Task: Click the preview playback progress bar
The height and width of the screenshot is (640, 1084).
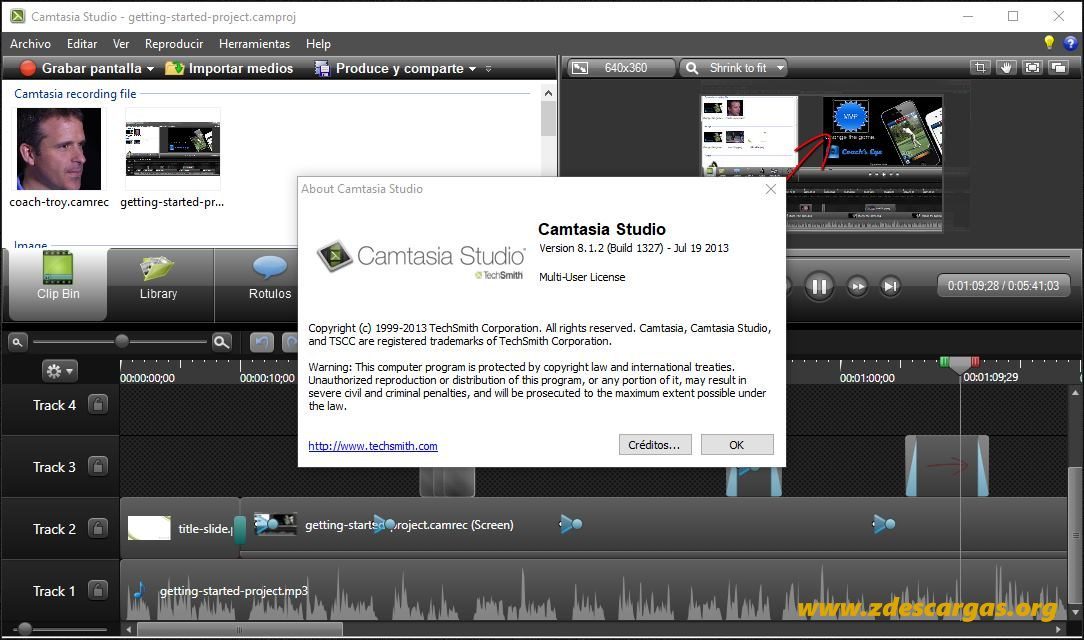Action: click(x=926, y=257)
